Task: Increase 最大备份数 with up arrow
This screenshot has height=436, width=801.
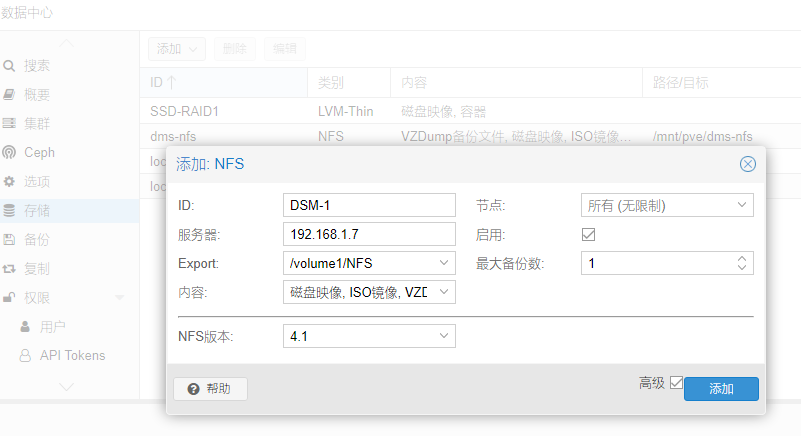Action: (742, 259)
